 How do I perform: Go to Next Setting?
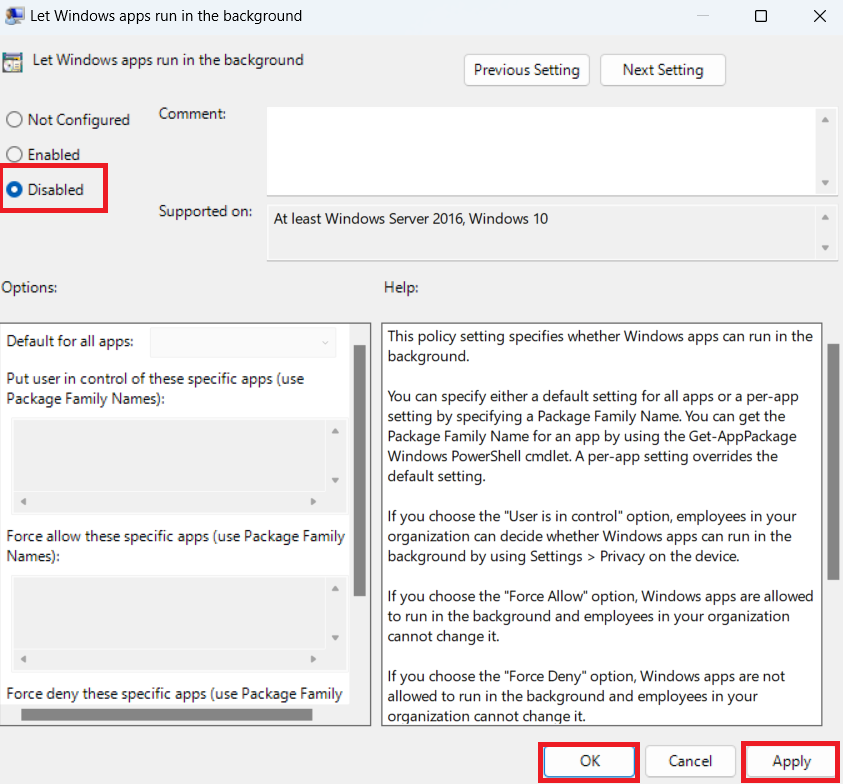(x=662, y=70)
